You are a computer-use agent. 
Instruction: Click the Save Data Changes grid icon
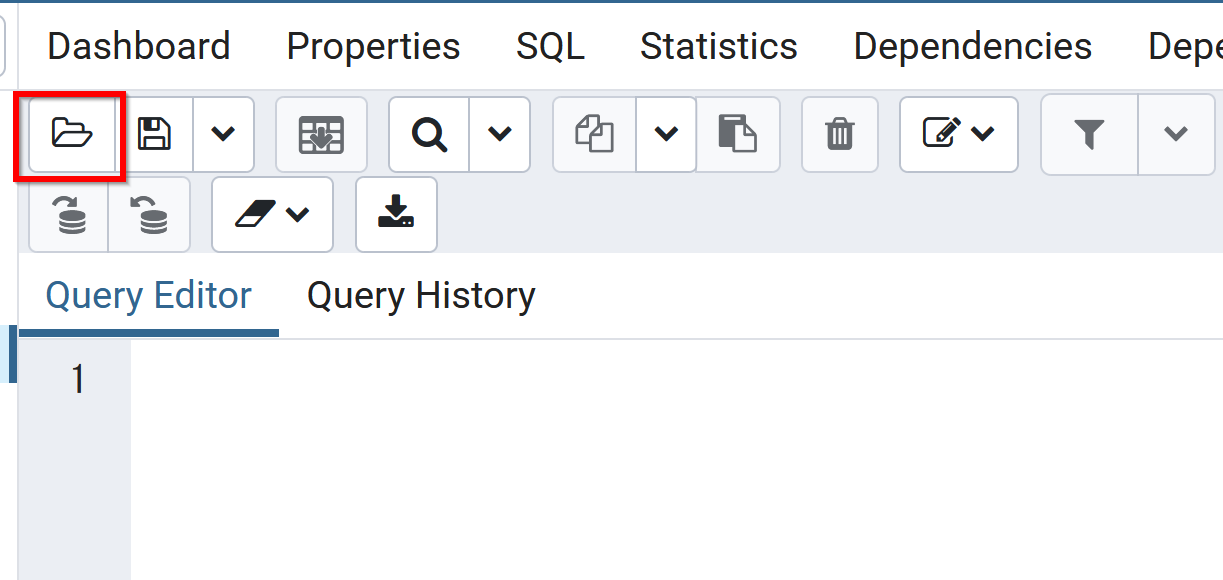click(321, 134)
